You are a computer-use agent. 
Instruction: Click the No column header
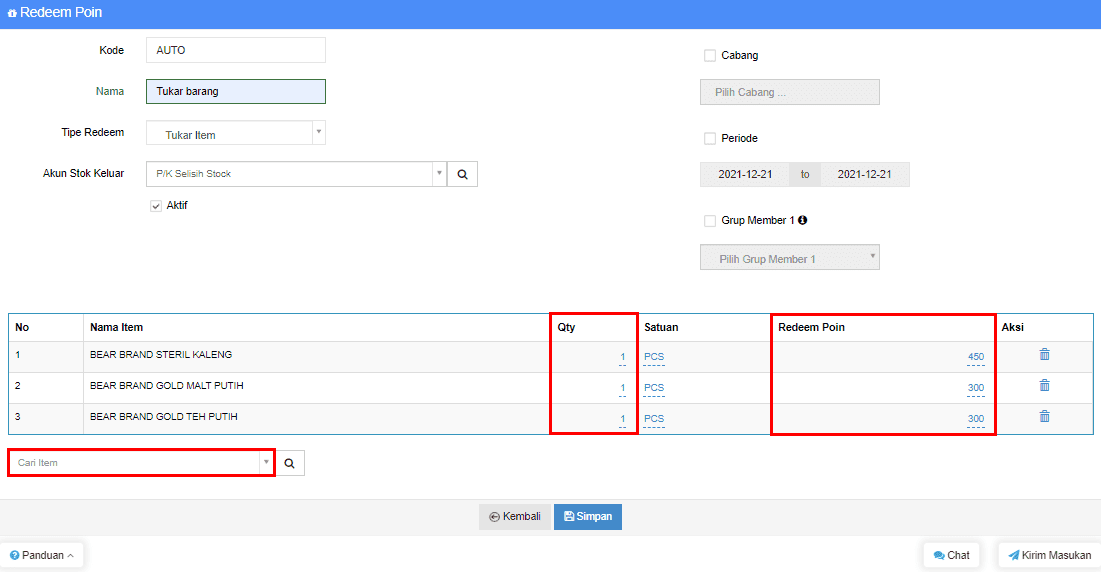(x=22, y=328)
